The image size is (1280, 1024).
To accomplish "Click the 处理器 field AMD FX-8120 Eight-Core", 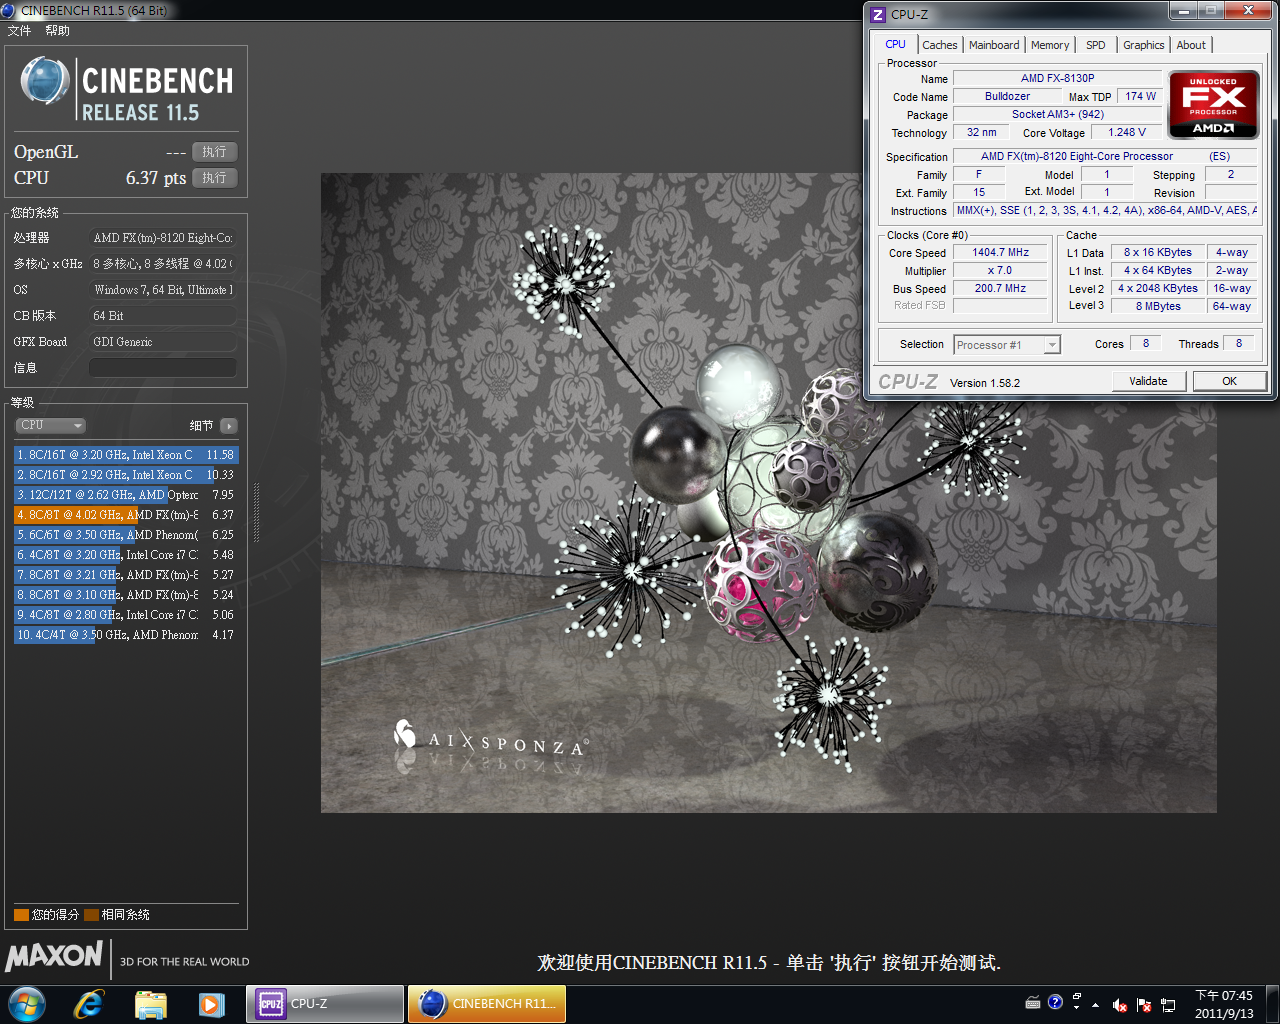I will tap(163, 238).
